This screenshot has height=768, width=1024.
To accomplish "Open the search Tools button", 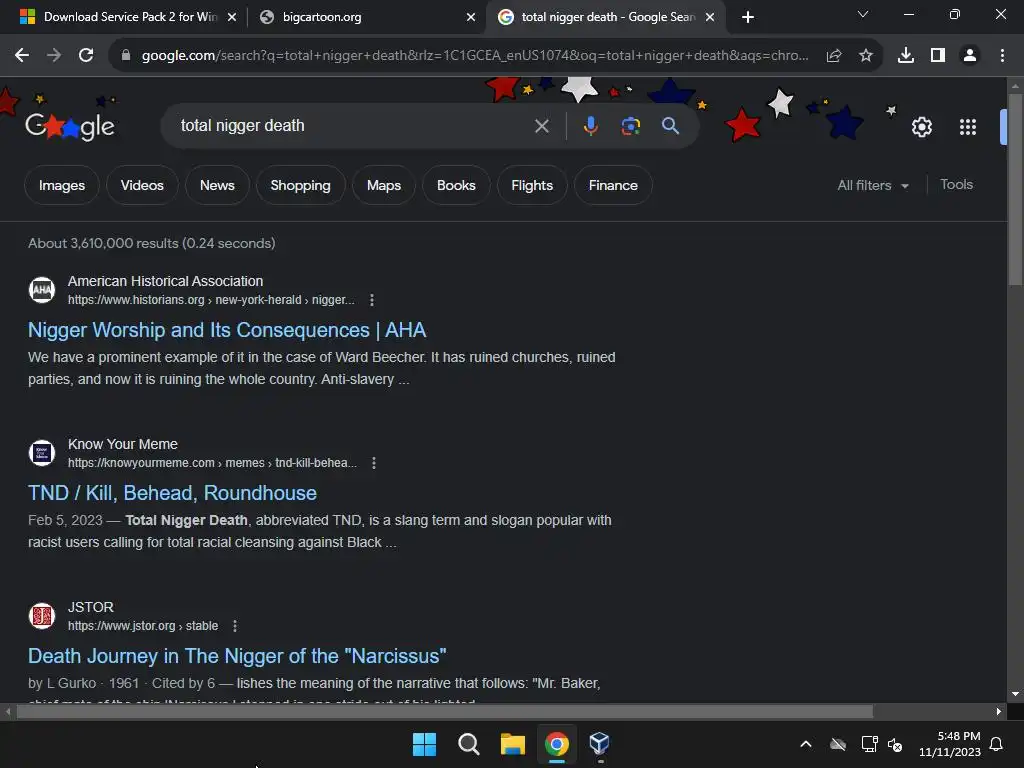I will pos(957,185).
